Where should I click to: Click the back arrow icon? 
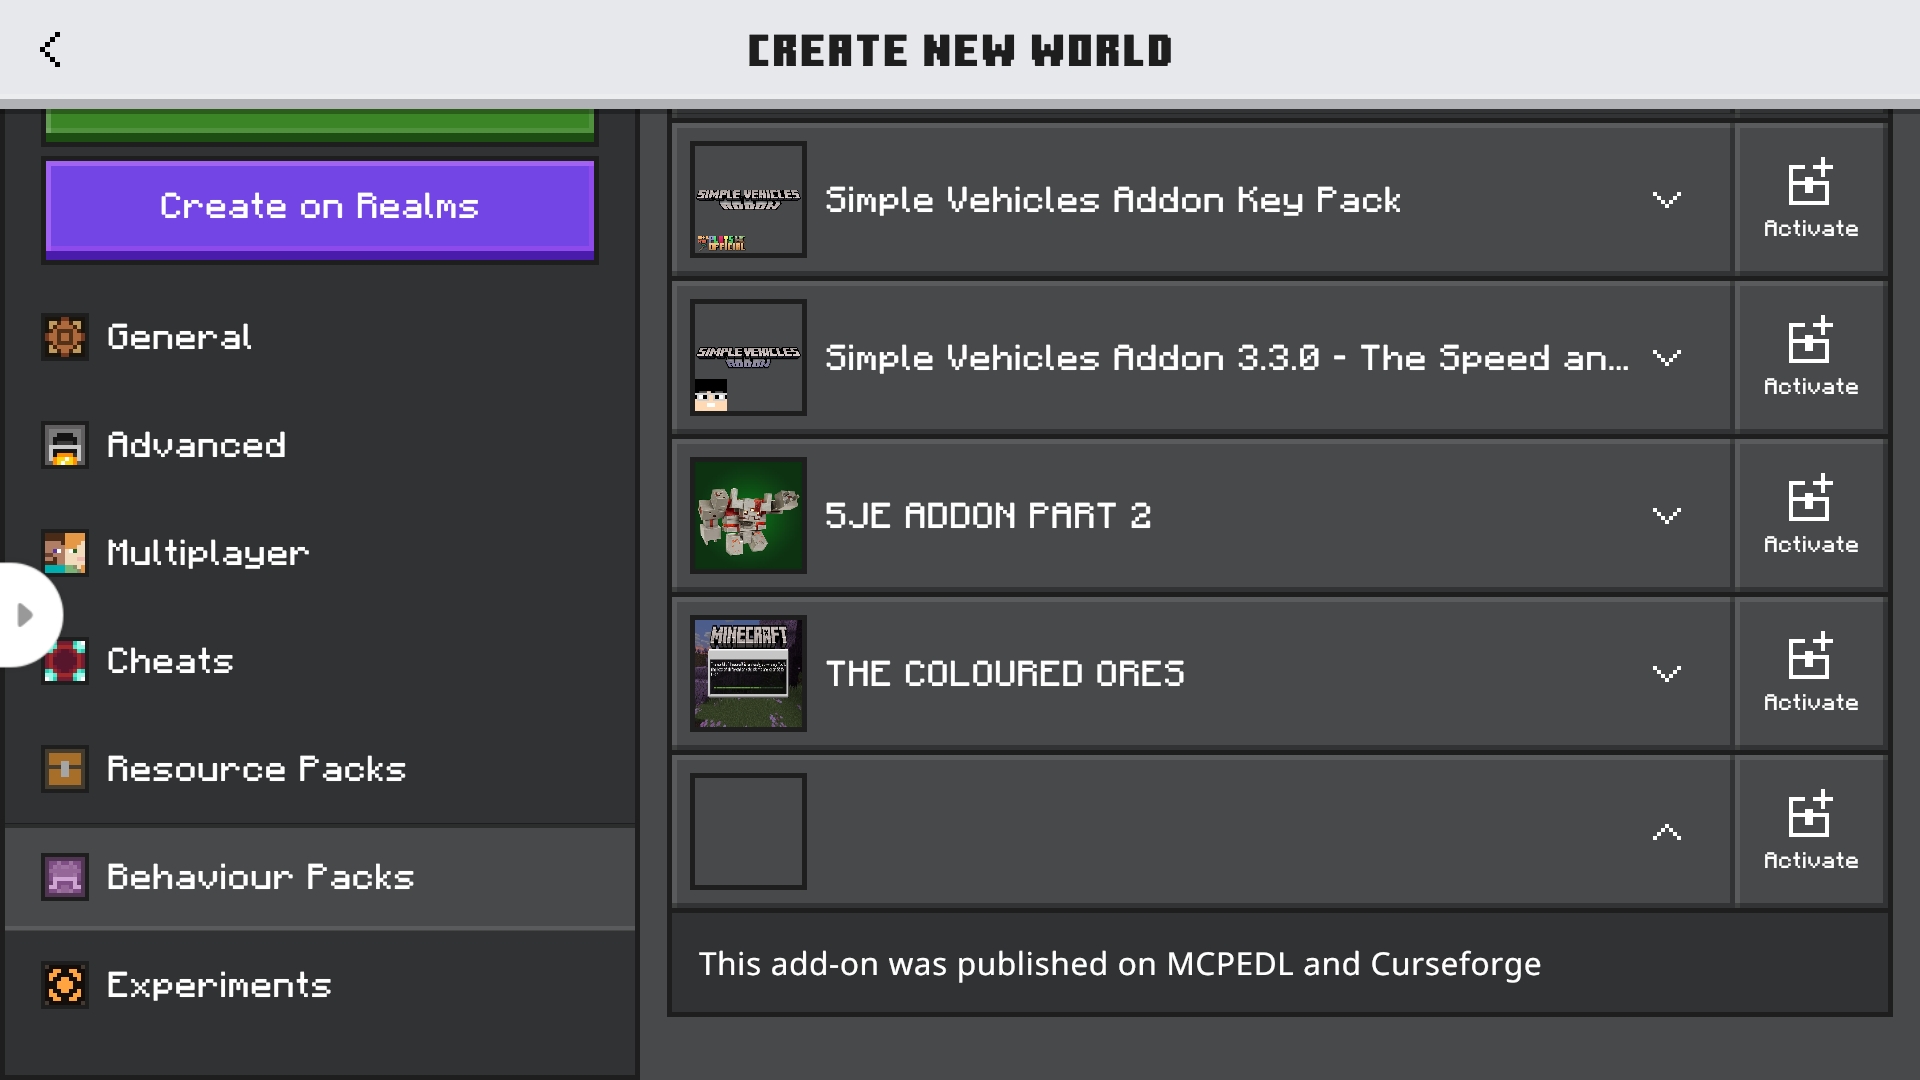51,49
